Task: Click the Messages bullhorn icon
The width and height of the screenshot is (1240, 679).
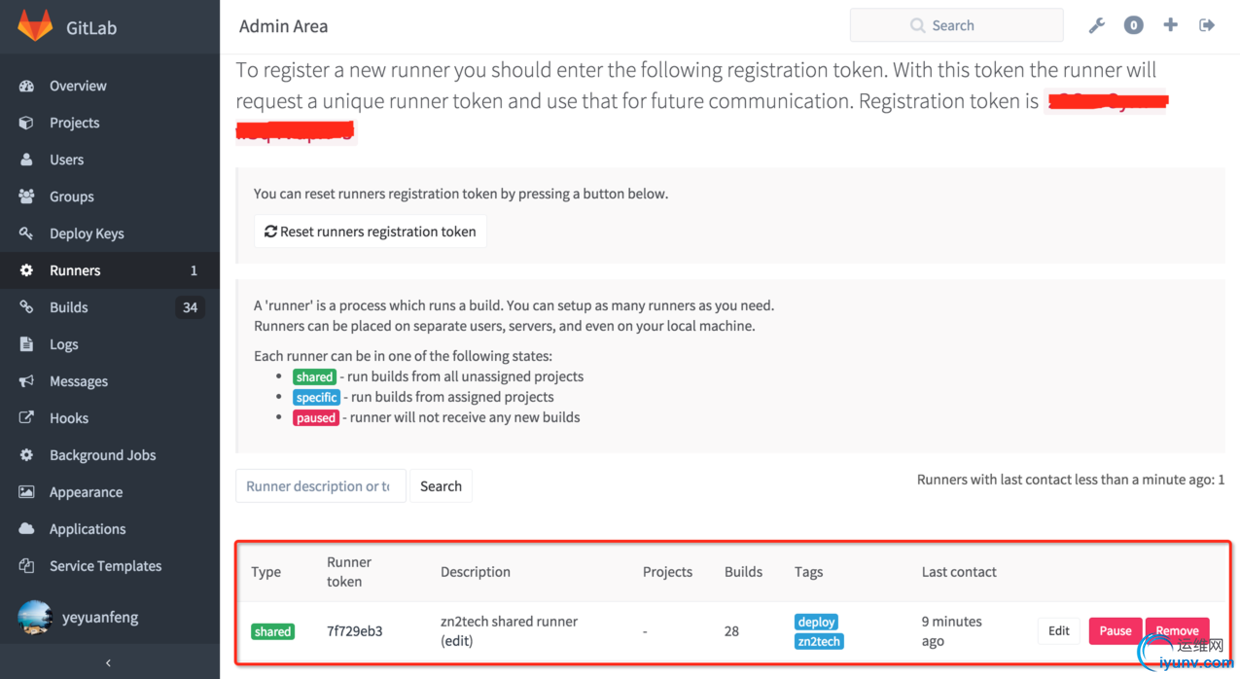Action: click(27, 382)
